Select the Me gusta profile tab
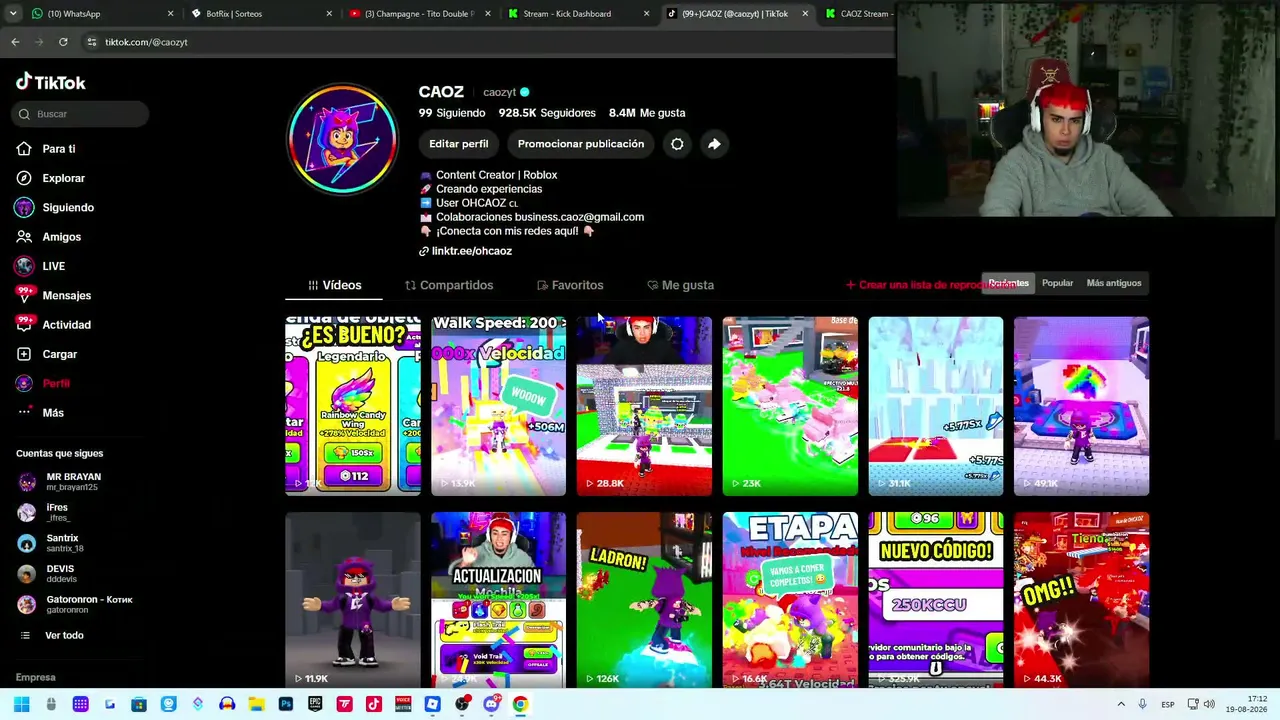1280x720 pixels. tap(680, 285)
